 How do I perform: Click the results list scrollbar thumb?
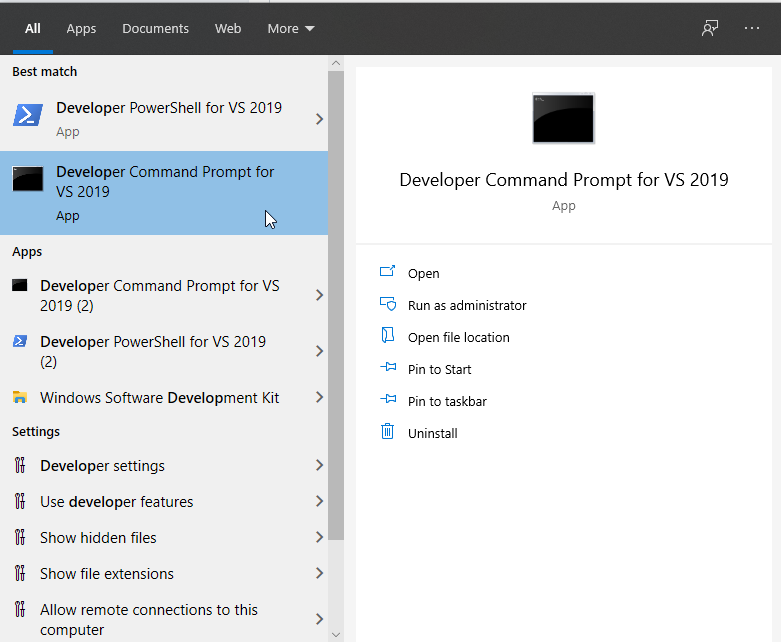(336, 305)
